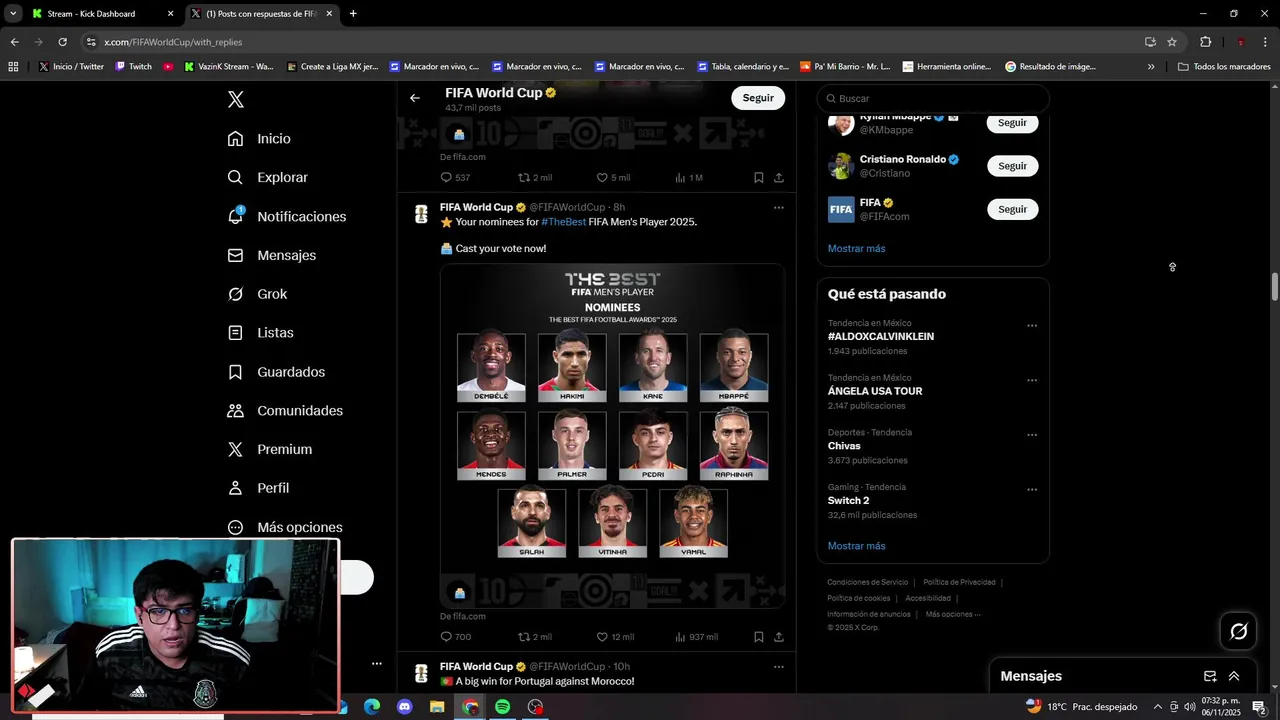This screenshot has width=1280, height=720.
Task: Open Perfil in the sidebar
Action: [258, 488]
